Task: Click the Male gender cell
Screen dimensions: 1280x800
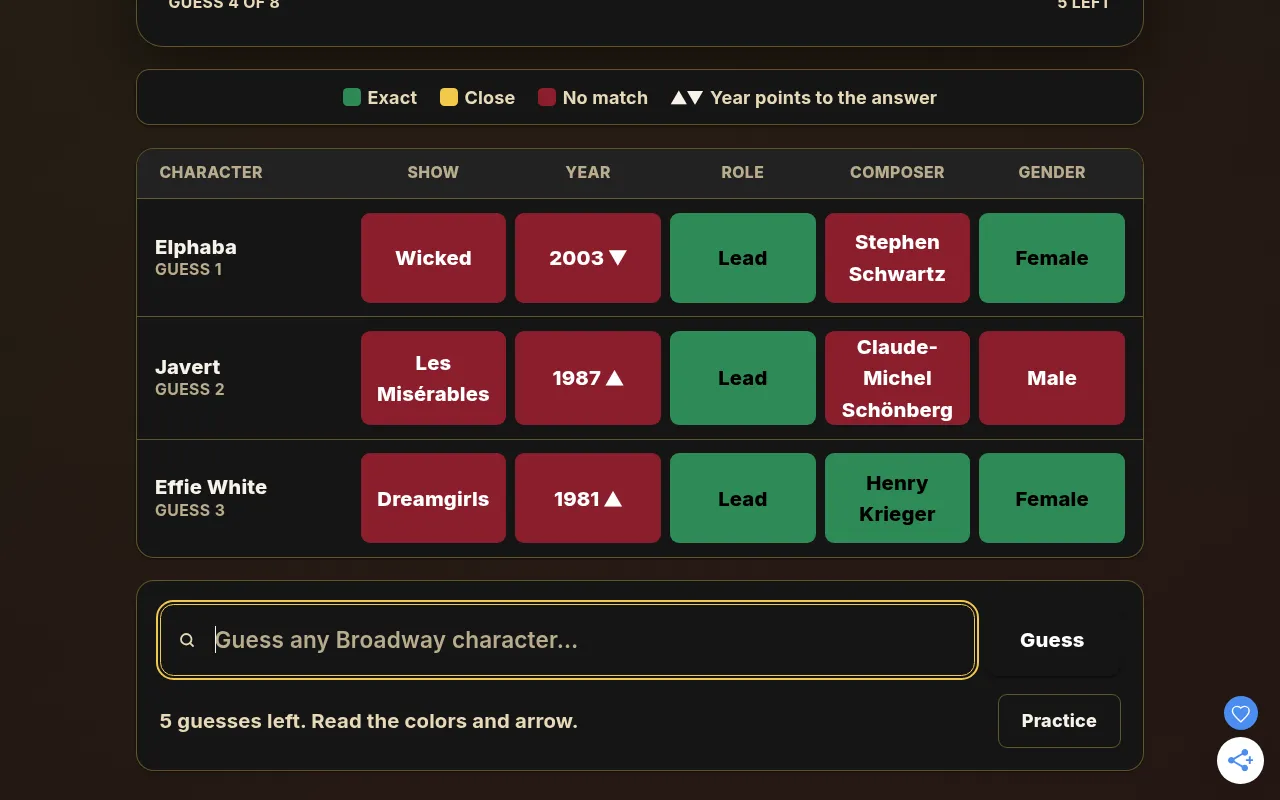Action: (1052, 378)
